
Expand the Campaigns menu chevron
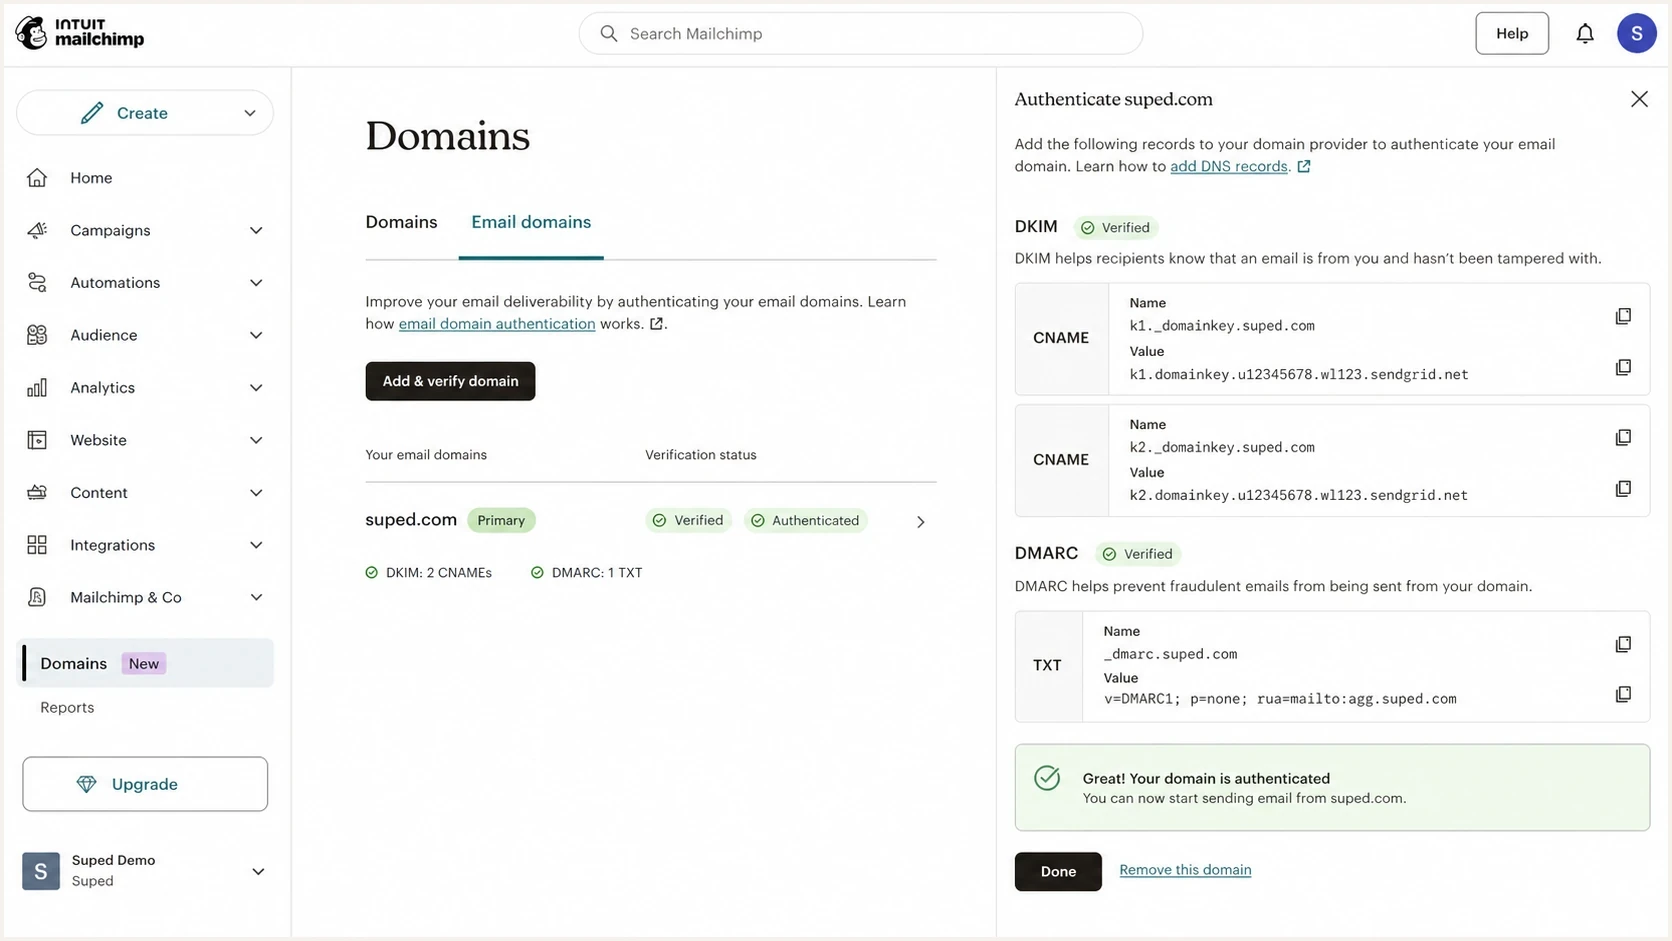(x=256, y=230)
